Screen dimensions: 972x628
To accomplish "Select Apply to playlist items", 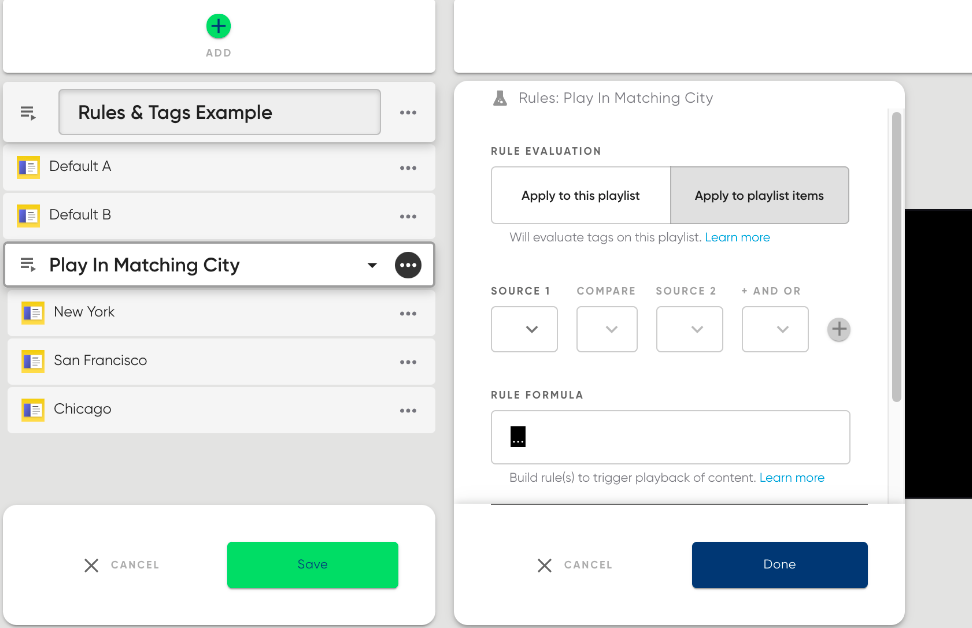I will (x=759, y=195).
